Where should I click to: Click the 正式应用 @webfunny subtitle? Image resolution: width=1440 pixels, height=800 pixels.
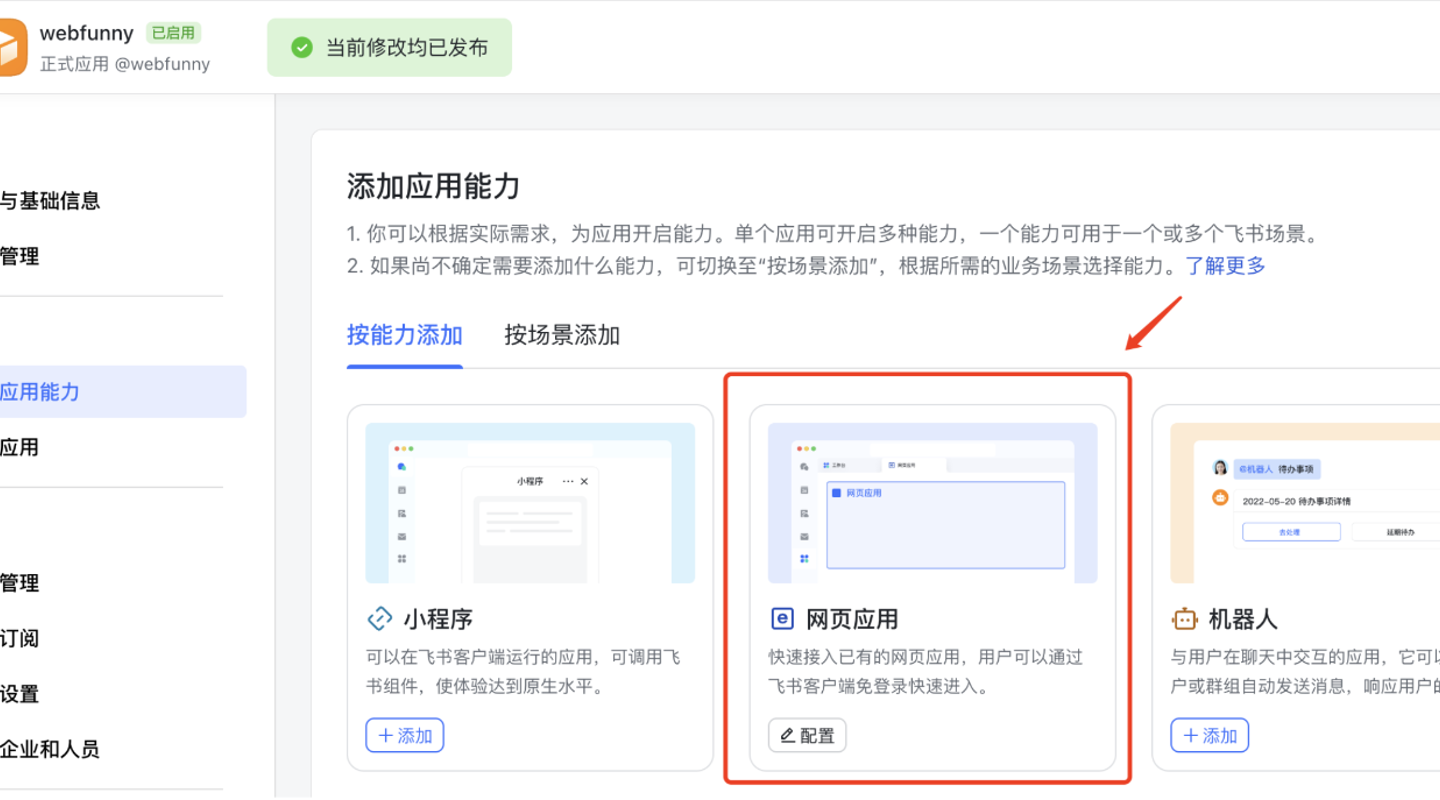pos(125,64)
